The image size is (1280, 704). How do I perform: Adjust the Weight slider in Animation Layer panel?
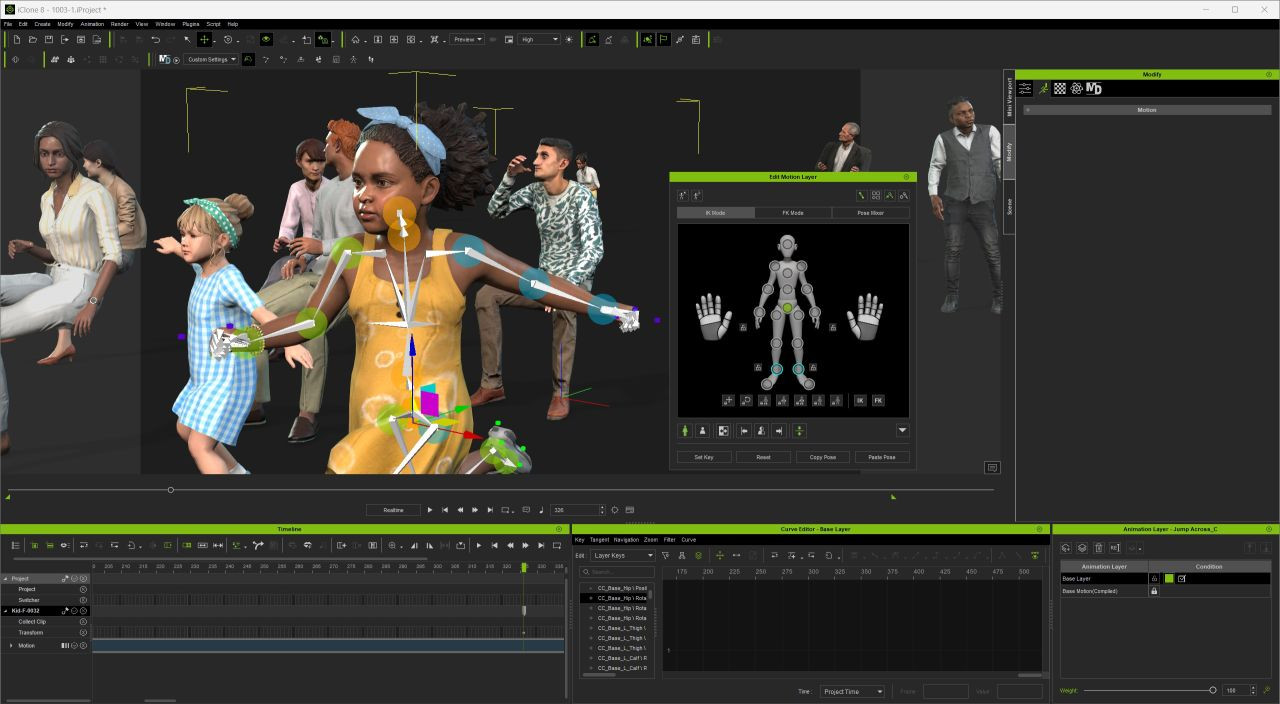[1213, 690]
